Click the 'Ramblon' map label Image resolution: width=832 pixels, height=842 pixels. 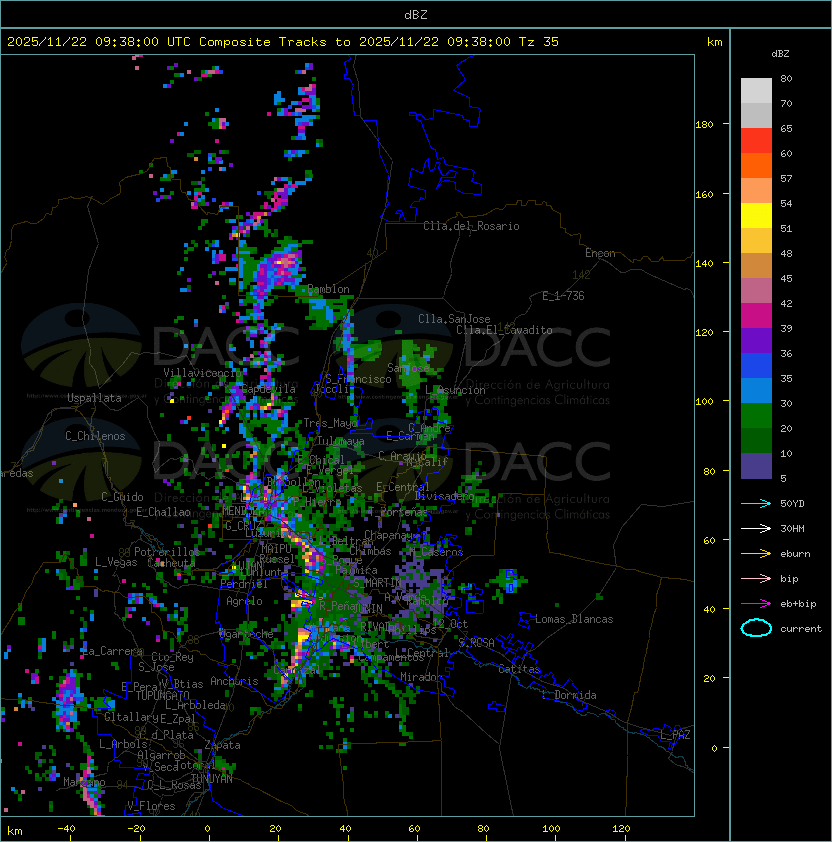click(x=328, y=289)
